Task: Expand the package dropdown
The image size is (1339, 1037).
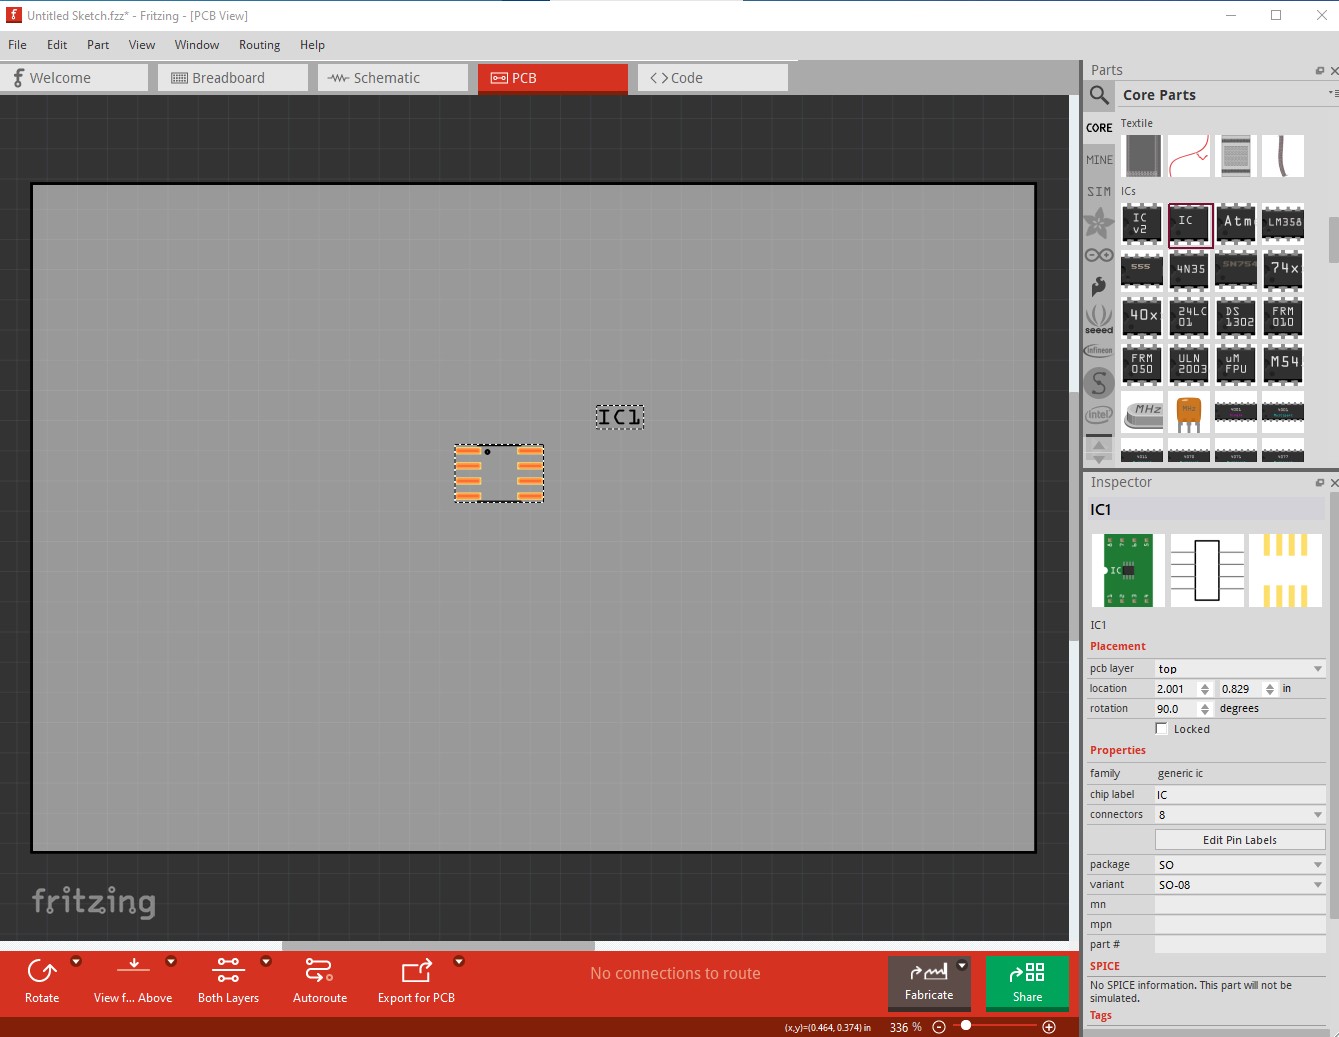Action: (1239, 865)
